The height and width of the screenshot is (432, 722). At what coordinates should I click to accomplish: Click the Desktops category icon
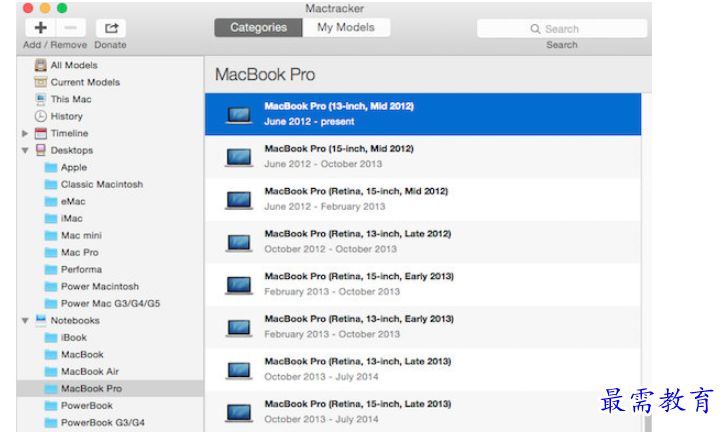click(x=41, y=150)
